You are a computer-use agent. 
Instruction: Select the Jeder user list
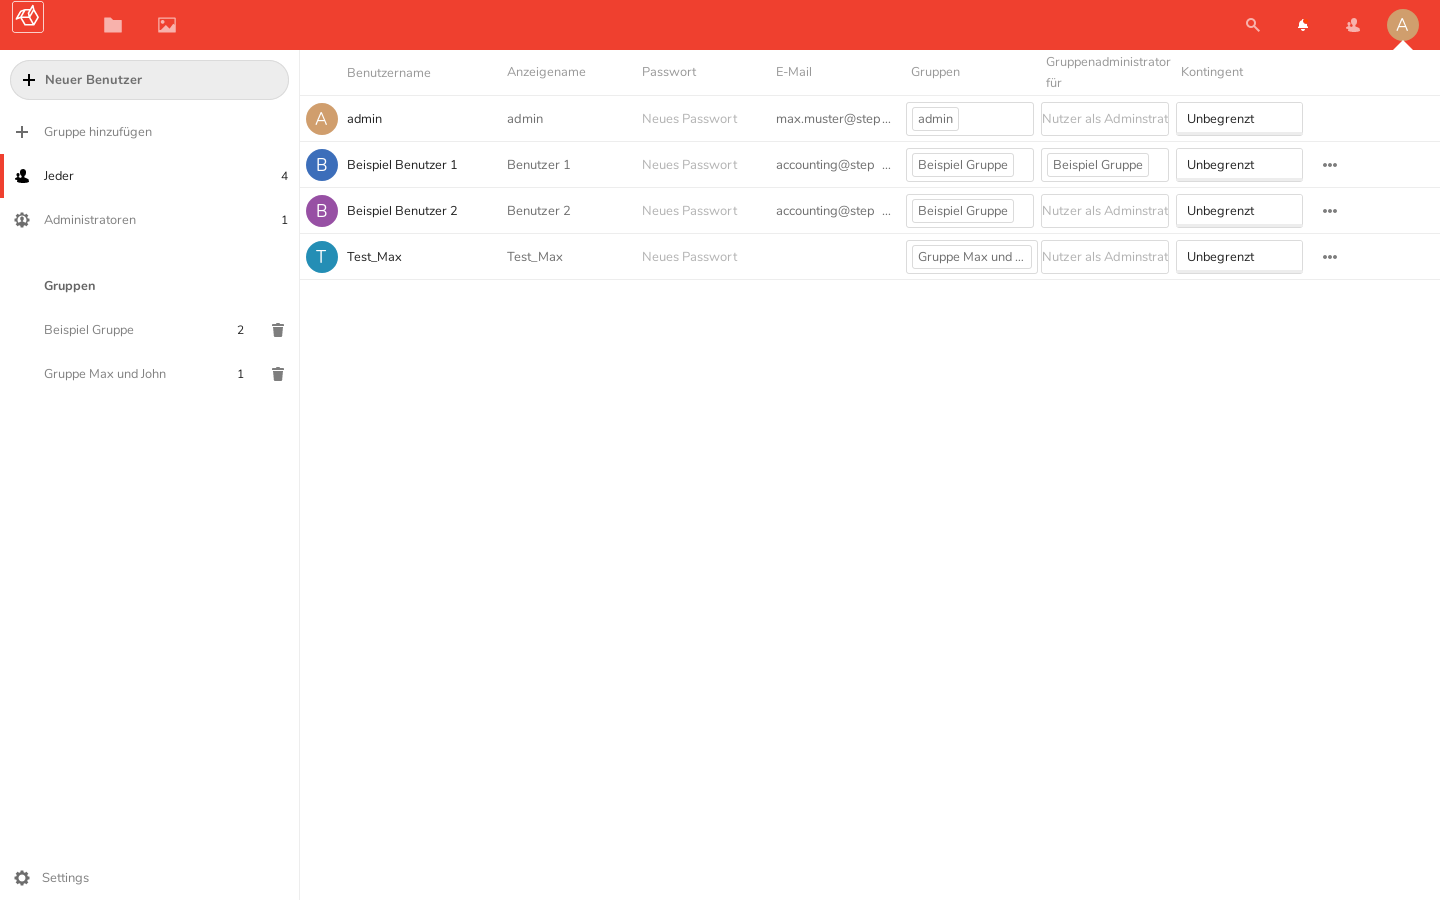point(59,176)
